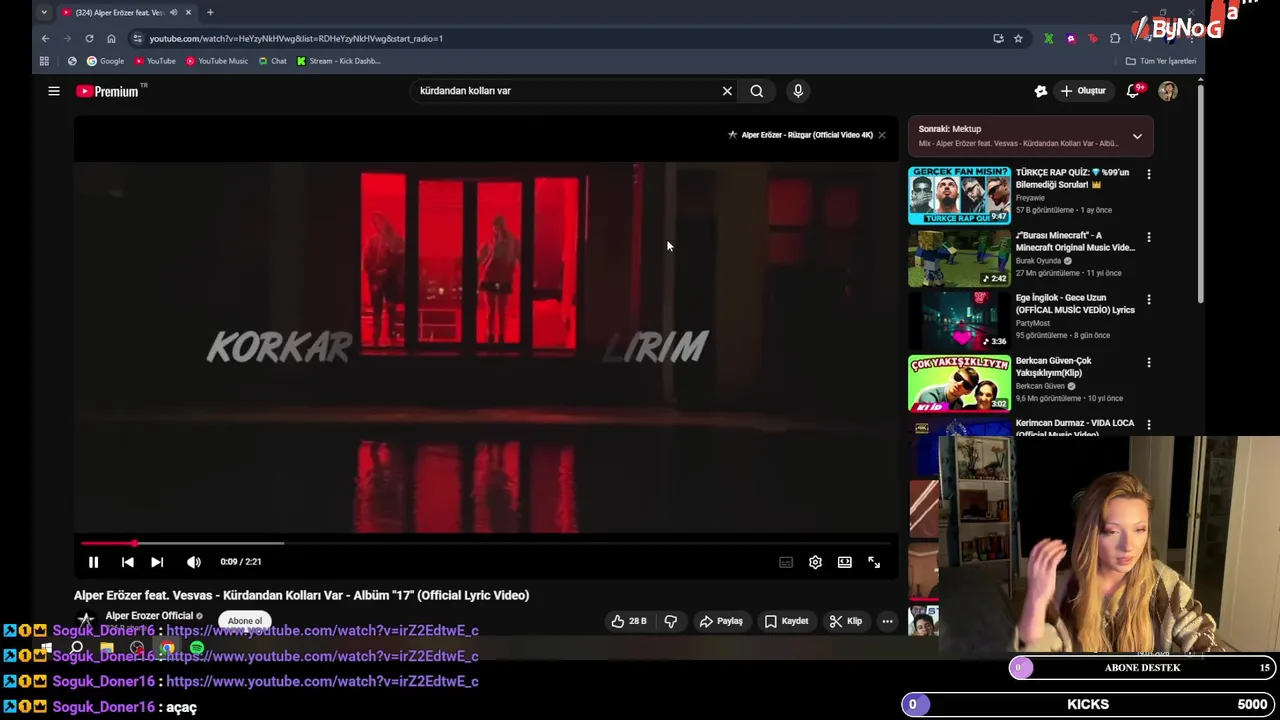
Task: Switch to theater mode view
Action: pyautogui.click(x=845, y=562)
